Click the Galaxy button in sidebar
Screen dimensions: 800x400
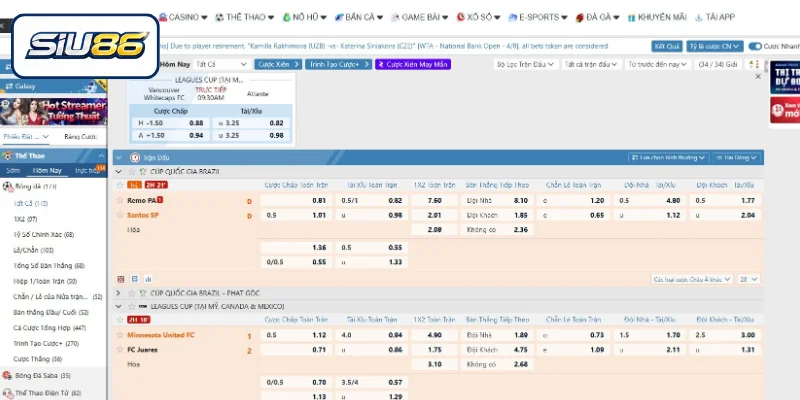pyautogui.click(x=54, y=86)
